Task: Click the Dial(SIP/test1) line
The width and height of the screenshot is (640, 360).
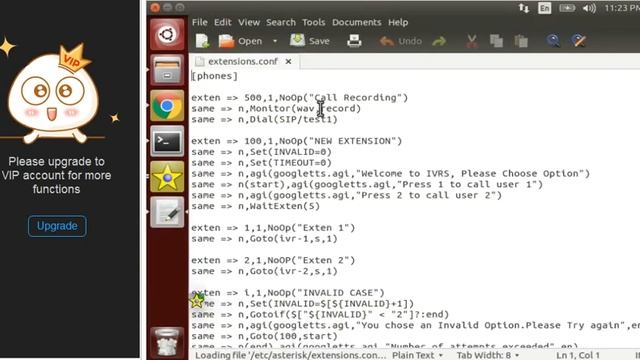Action: [264, 119]
